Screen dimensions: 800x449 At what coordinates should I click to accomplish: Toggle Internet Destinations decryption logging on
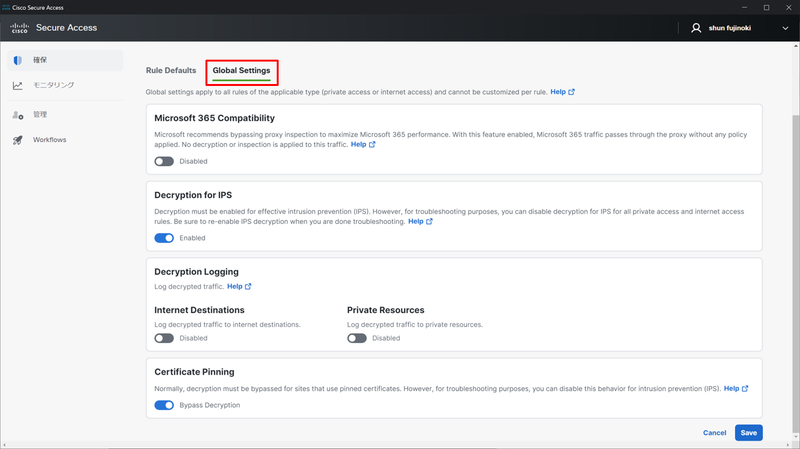(164, 338)
